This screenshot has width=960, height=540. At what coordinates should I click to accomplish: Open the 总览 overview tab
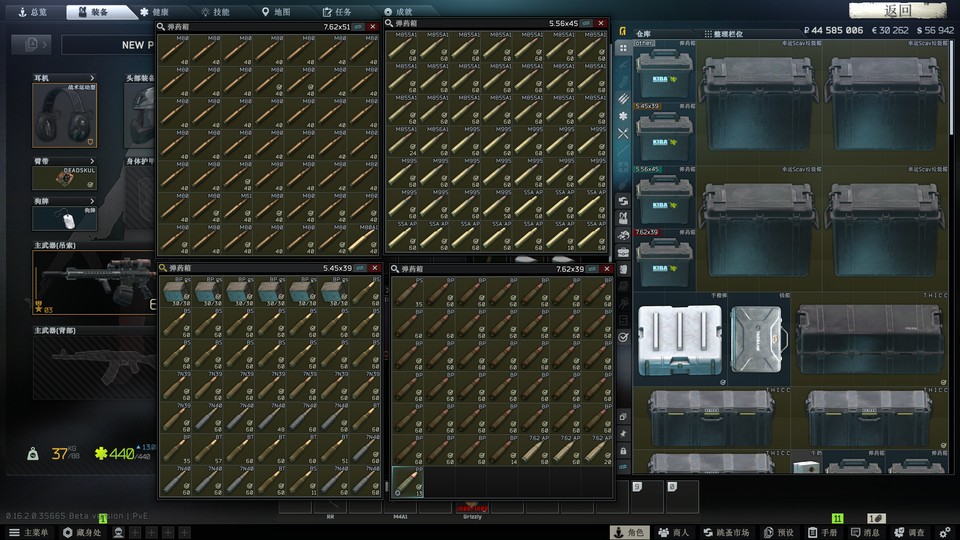pyautogui.click(x=32, y=12)
